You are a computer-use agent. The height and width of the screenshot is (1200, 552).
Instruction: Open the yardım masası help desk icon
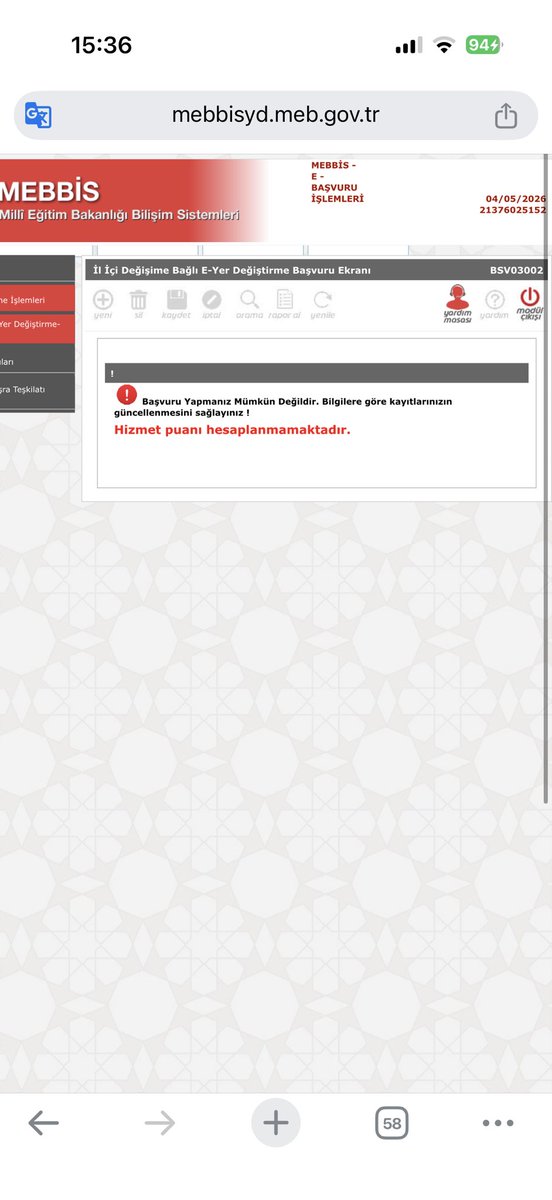click(x=458, y=303)
